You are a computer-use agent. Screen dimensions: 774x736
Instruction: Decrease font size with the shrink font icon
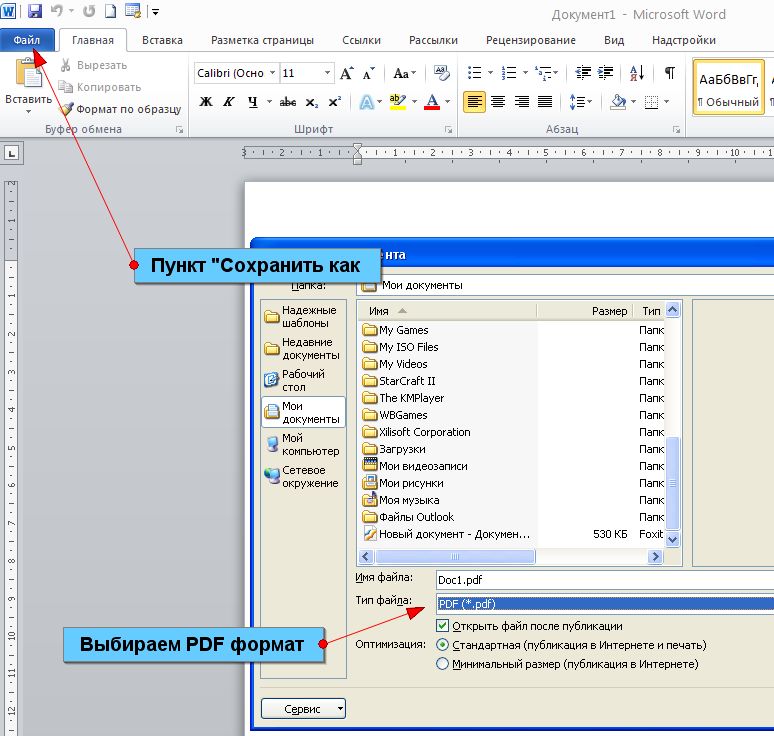tap(369, 74)
